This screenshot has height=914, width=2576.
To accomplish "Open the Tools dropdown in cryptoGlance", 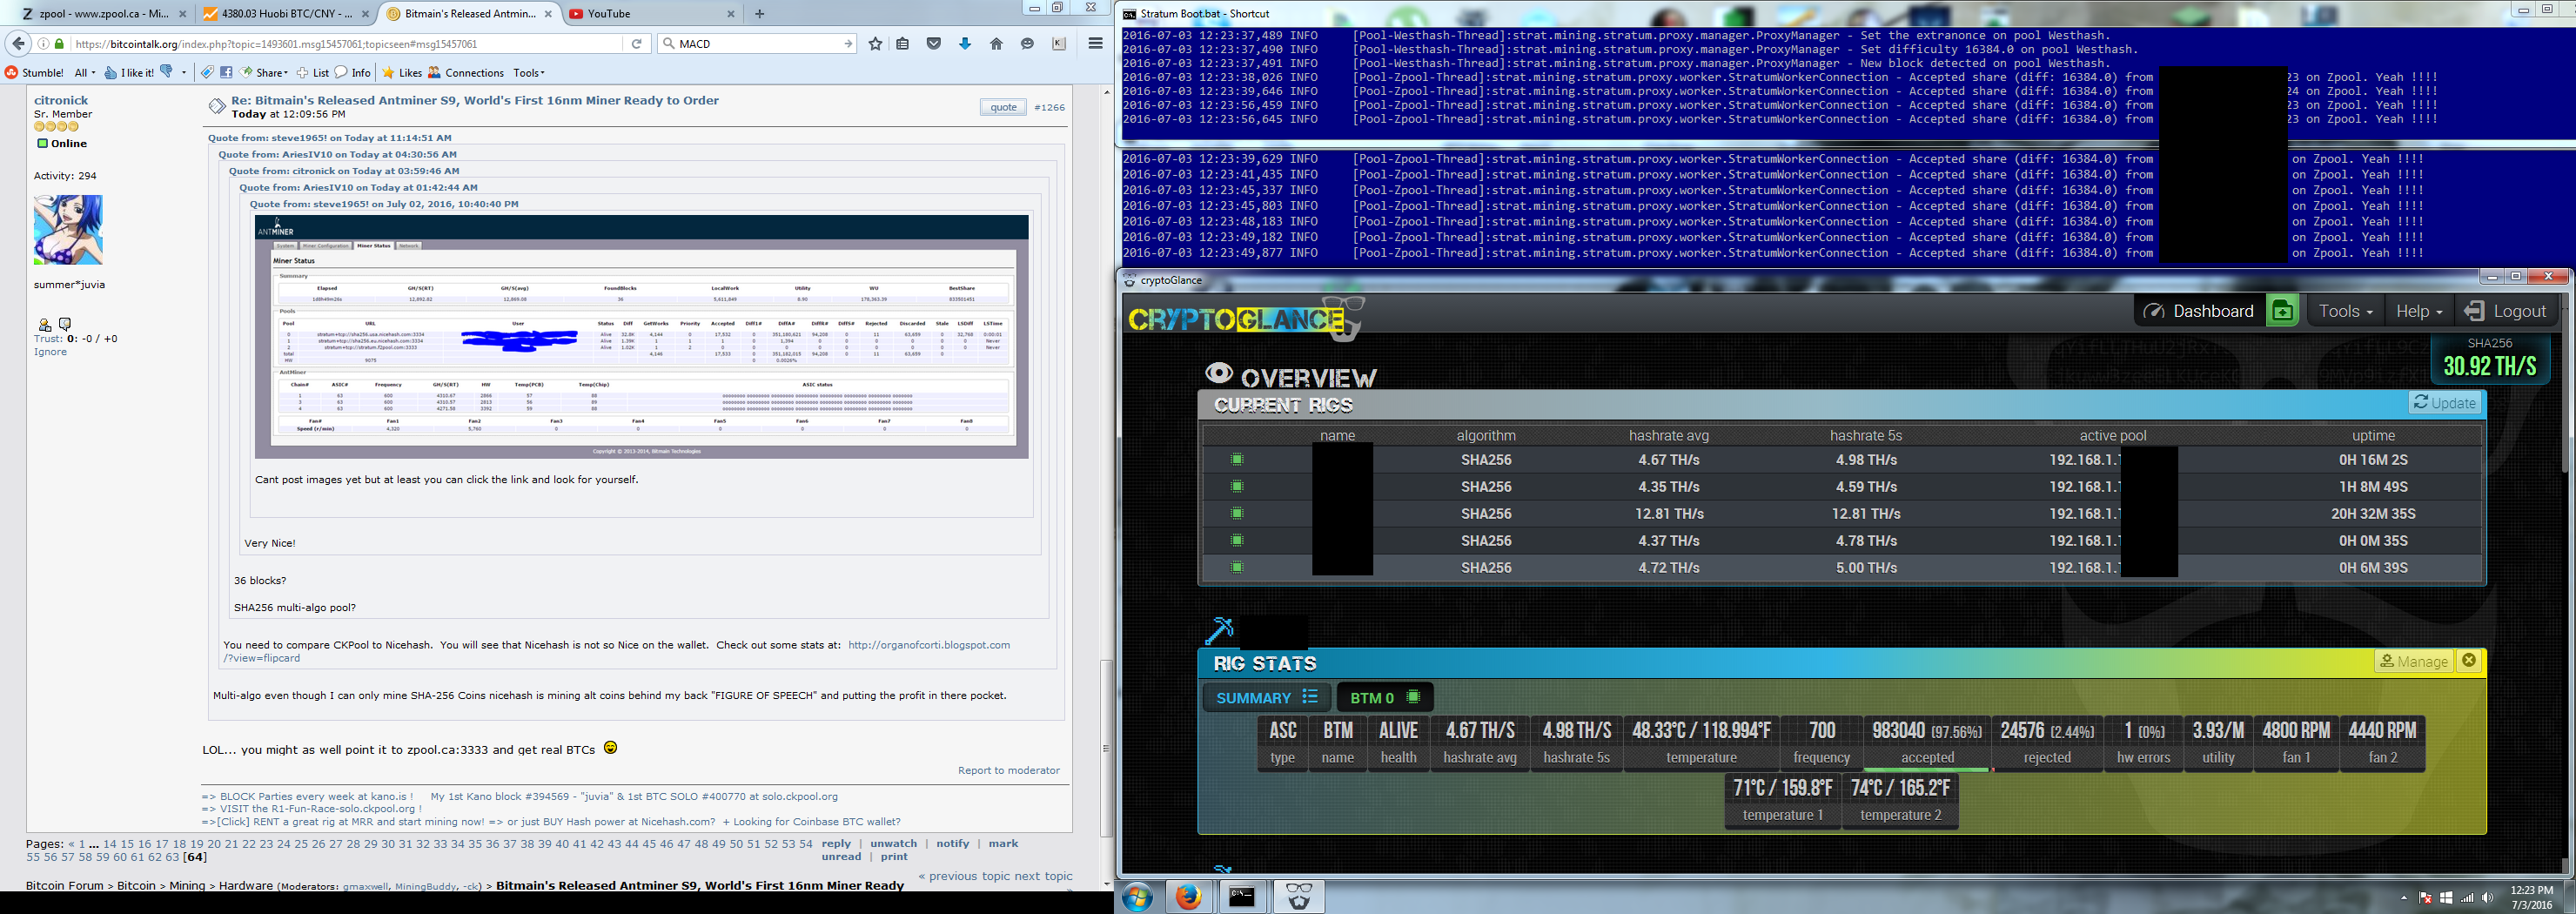I will pos(2345,311).
